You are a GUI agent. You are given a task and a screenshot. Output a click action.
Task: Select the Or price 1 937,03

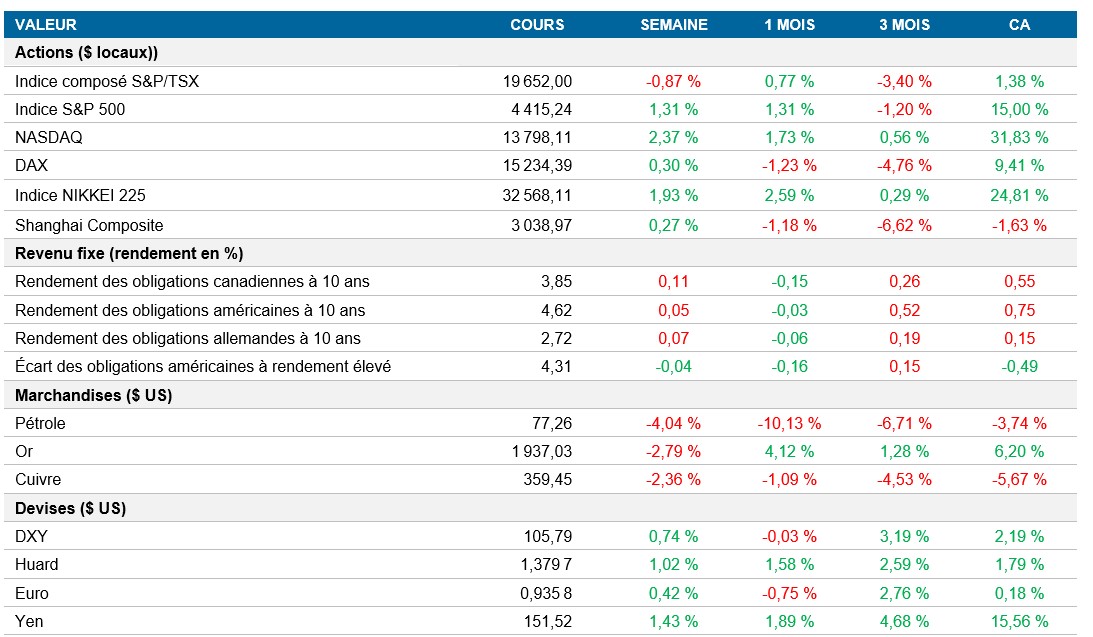pyautogui.click(x=541, y=451)
